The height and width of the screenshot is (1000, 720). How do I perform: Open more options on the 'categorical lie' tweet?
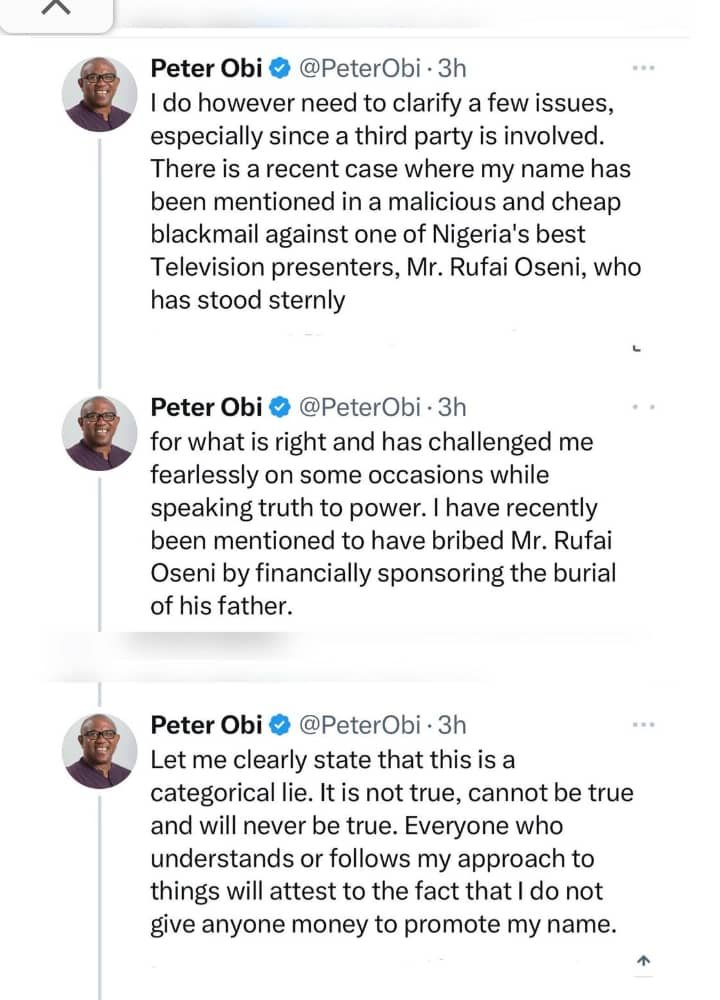pos(644,725)
